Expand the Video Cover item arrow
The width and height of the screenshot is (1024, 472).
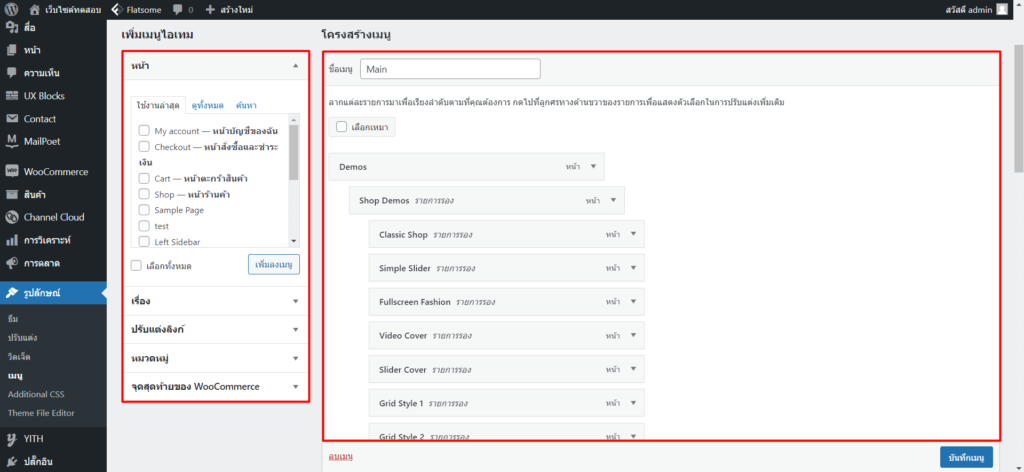[x=633, y=336]
